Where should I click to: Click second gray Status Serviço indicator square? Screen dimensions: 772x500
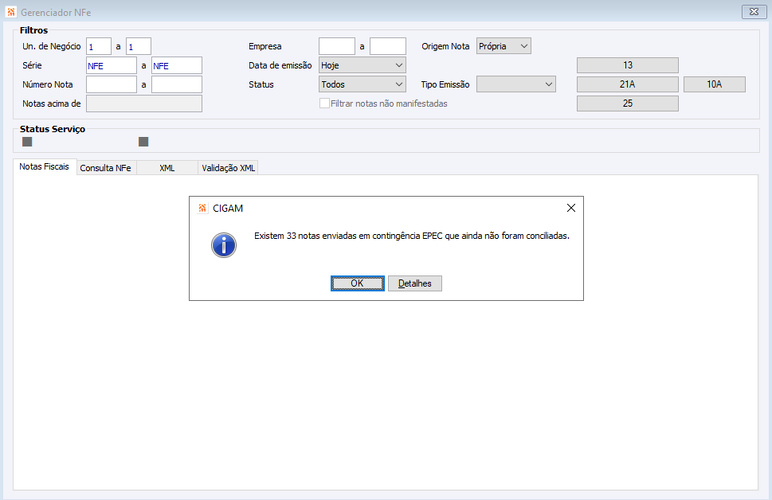(x=143, y=142)
